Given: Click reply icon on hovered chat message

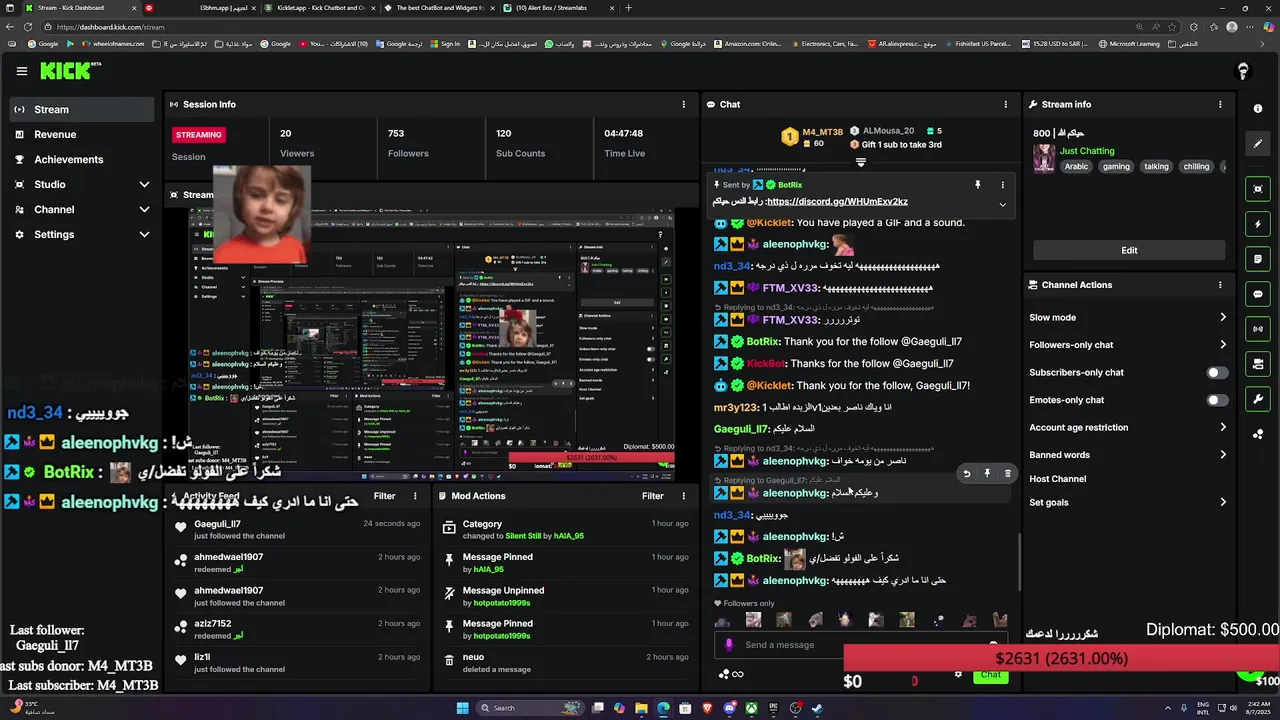Looking at the screenshot, I should 966,474.
